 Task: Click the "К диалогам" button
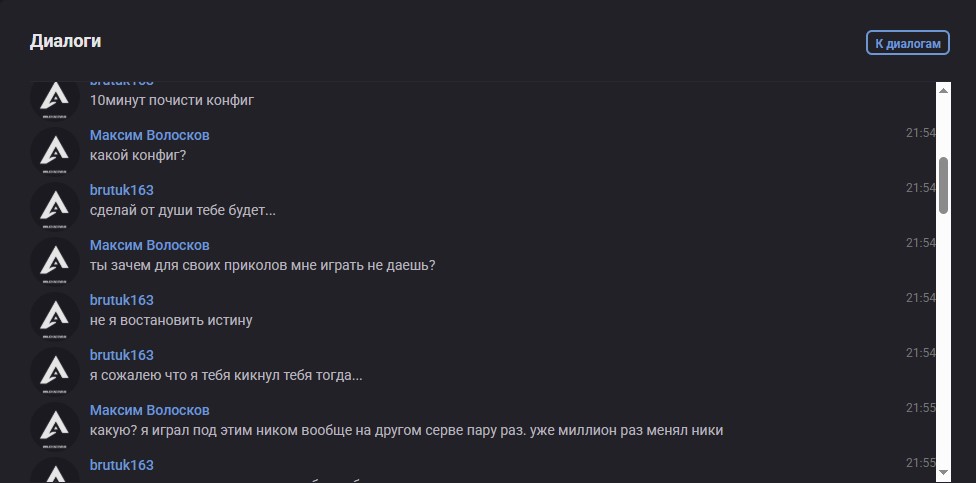(x=907, y=43)
